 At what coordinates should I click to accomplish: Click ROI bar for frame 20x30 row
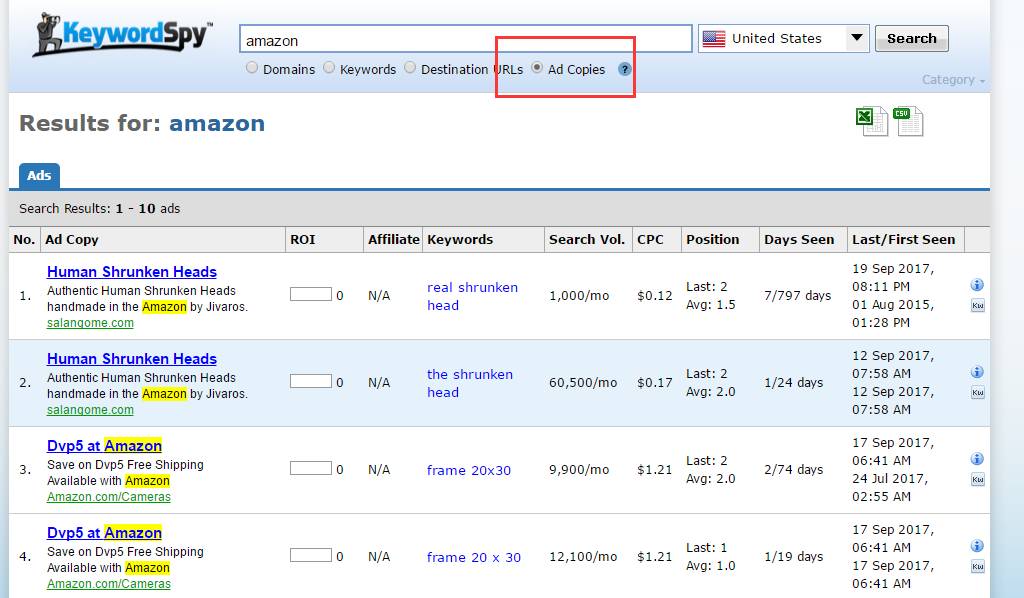click(x=311, y=468)
